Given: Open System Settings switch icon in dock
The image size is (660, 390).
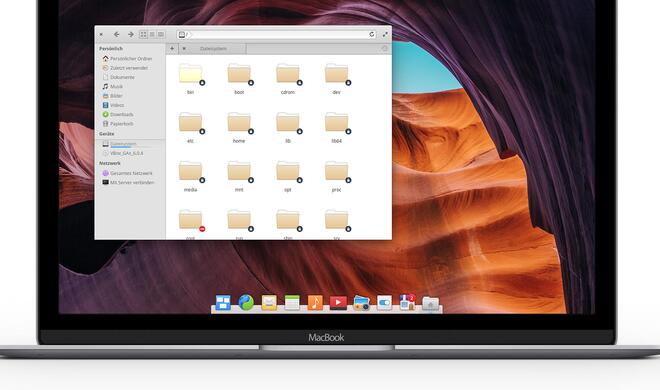Looking at the screenshot, I should 384,302.
